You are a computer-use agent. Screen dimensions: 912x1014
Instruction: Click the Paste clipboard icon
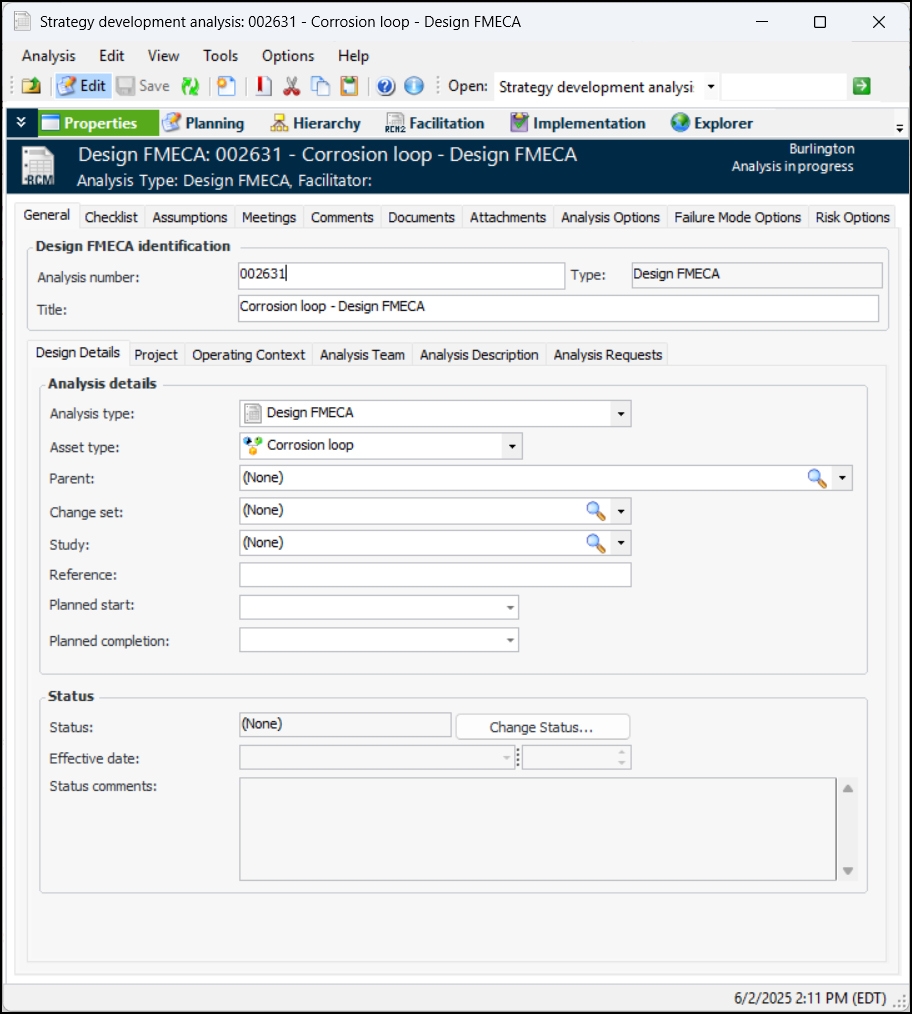[349, 87]
